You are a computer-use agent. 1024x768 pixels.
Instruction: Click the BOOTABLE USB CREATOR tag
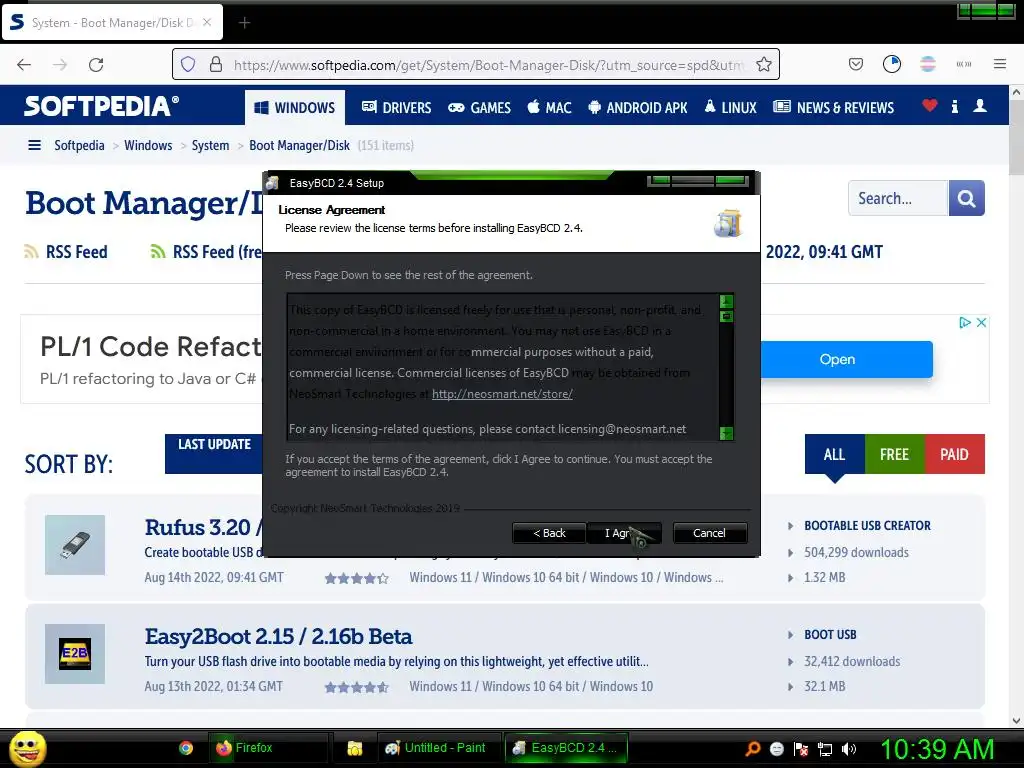pos(867,526)
